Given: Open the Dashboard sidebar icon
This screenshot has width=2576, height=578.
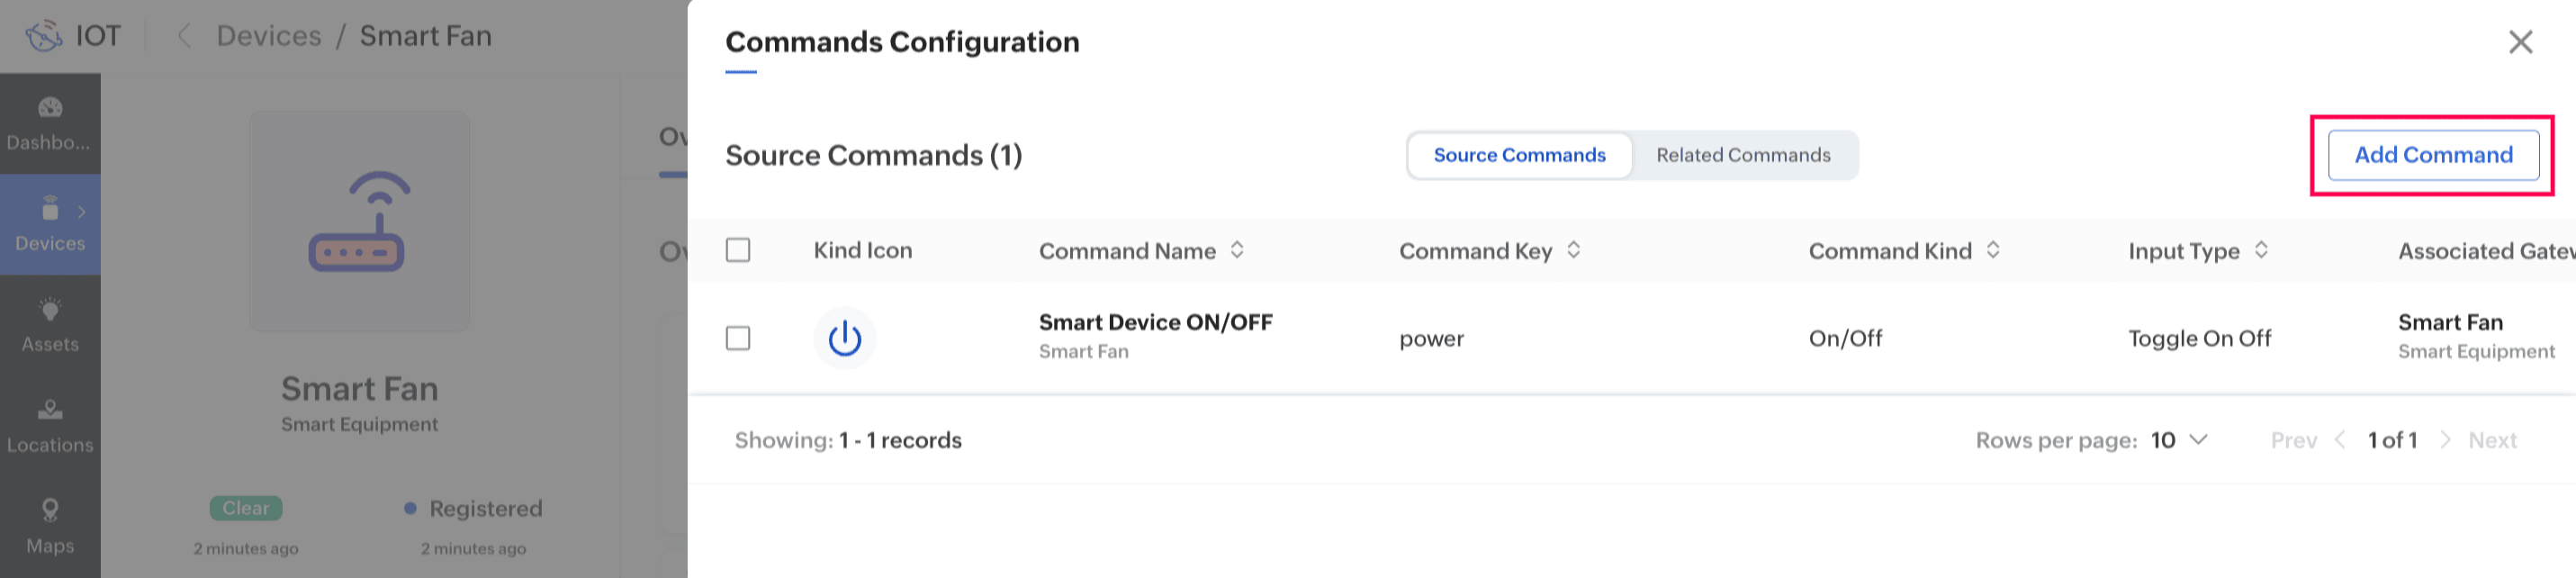Looking at the screenshot, I should click(50, 108).
